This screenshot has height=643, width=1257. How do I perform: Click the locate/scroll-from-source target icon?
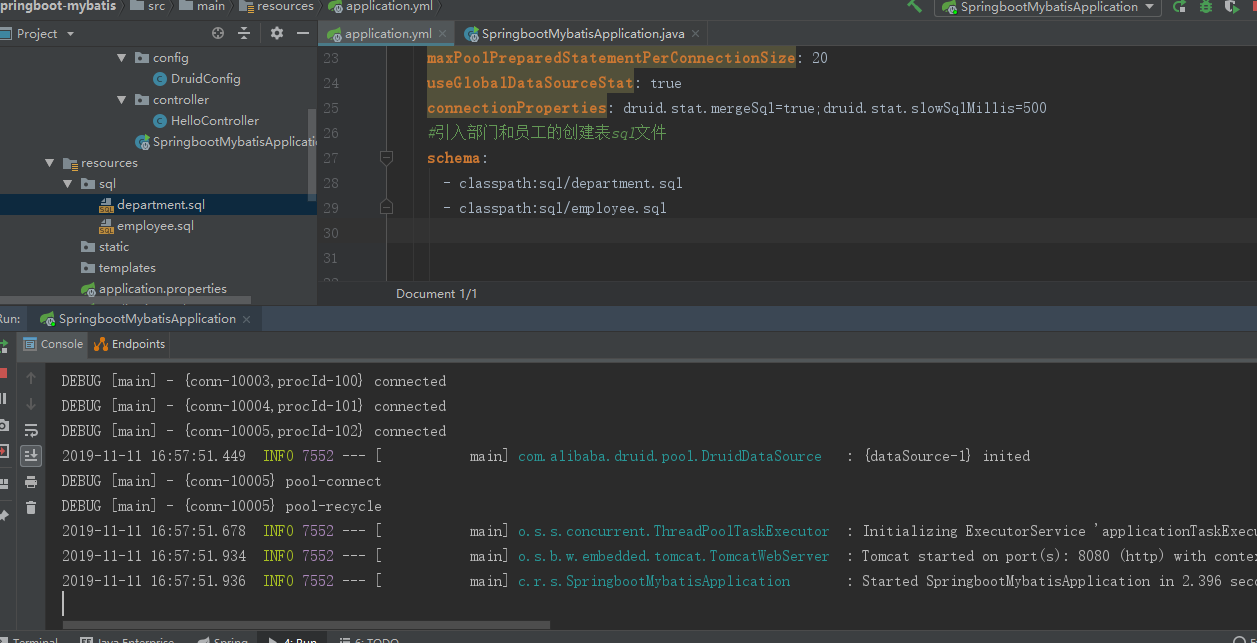[x=218, y=33]
